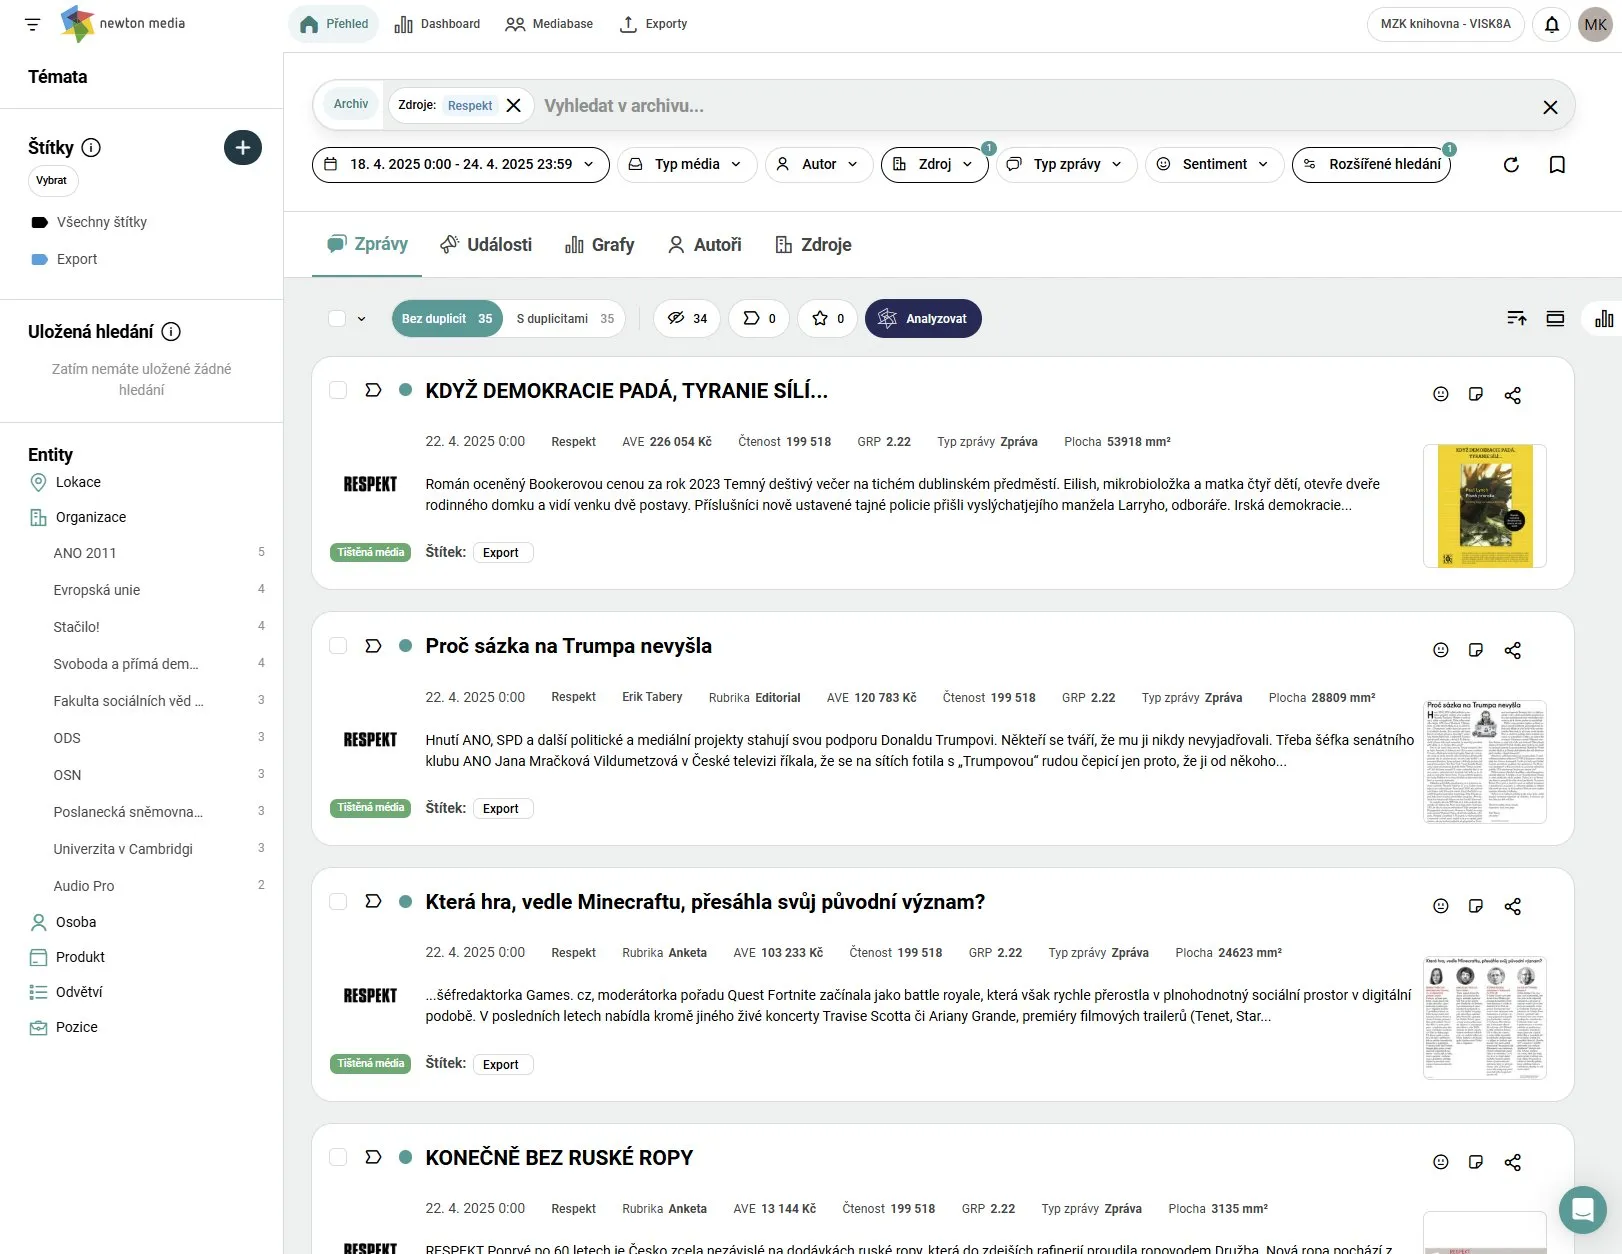Open notifications bell
The height and width of the screenshot is (1254, 1622).
point(1552,24)
